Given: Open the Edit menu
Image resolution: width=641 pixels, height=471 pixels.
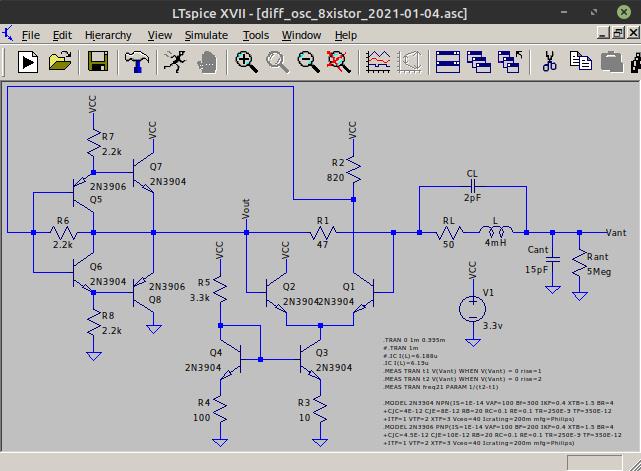Looking at the screenshot, I should tap(62, 35).
